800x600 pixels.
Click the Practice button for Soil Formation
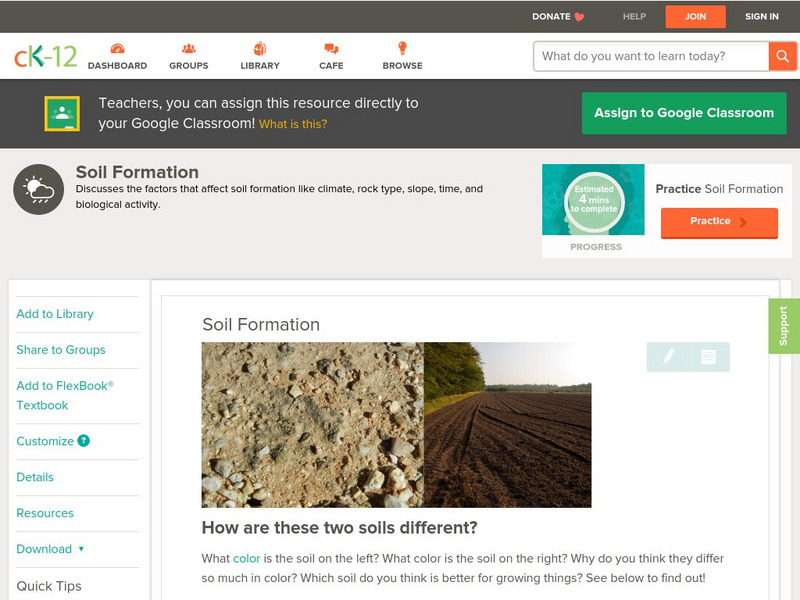719,221
